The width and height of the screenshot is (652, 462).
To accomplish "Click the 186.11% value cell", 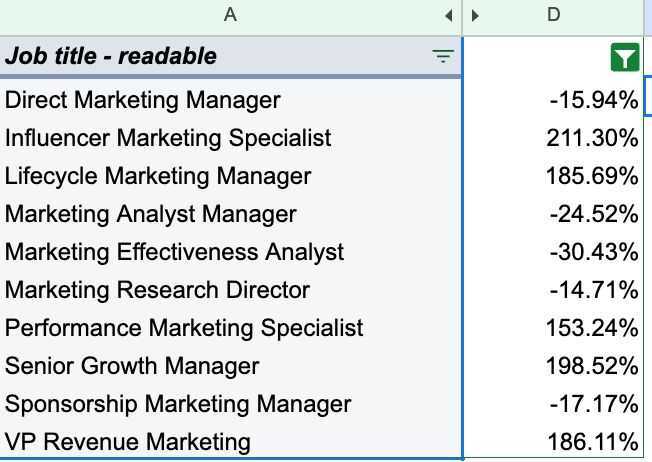I will 553,441.
